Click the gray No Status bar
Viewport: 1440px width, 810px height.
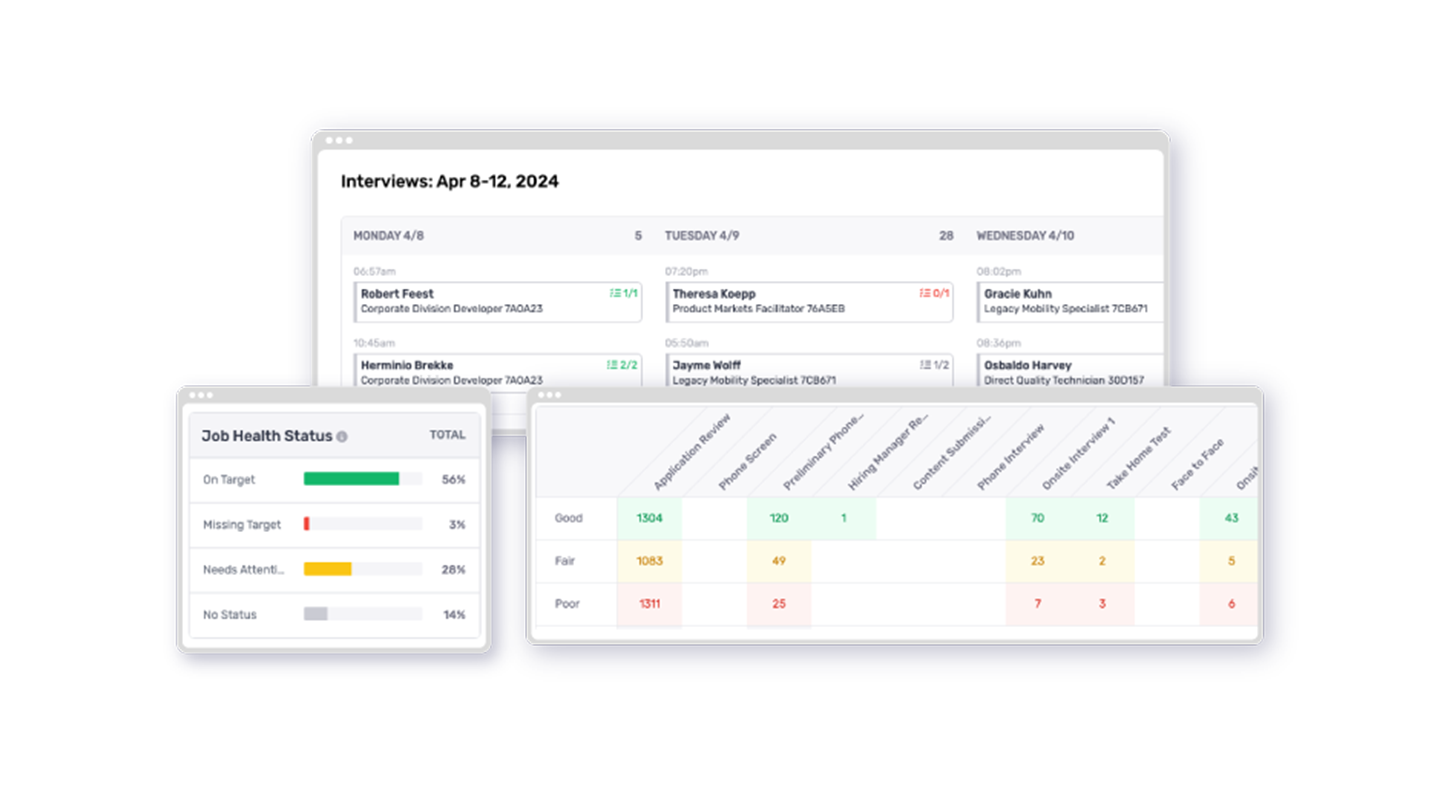[315, 614]
